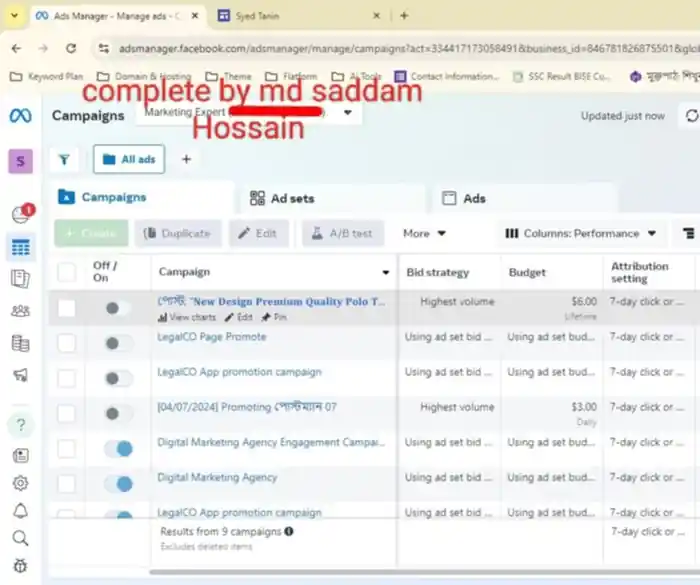Click the Edit toolbar button
Viewport: 700px width, 585px height.
click(x=259, y=233)
